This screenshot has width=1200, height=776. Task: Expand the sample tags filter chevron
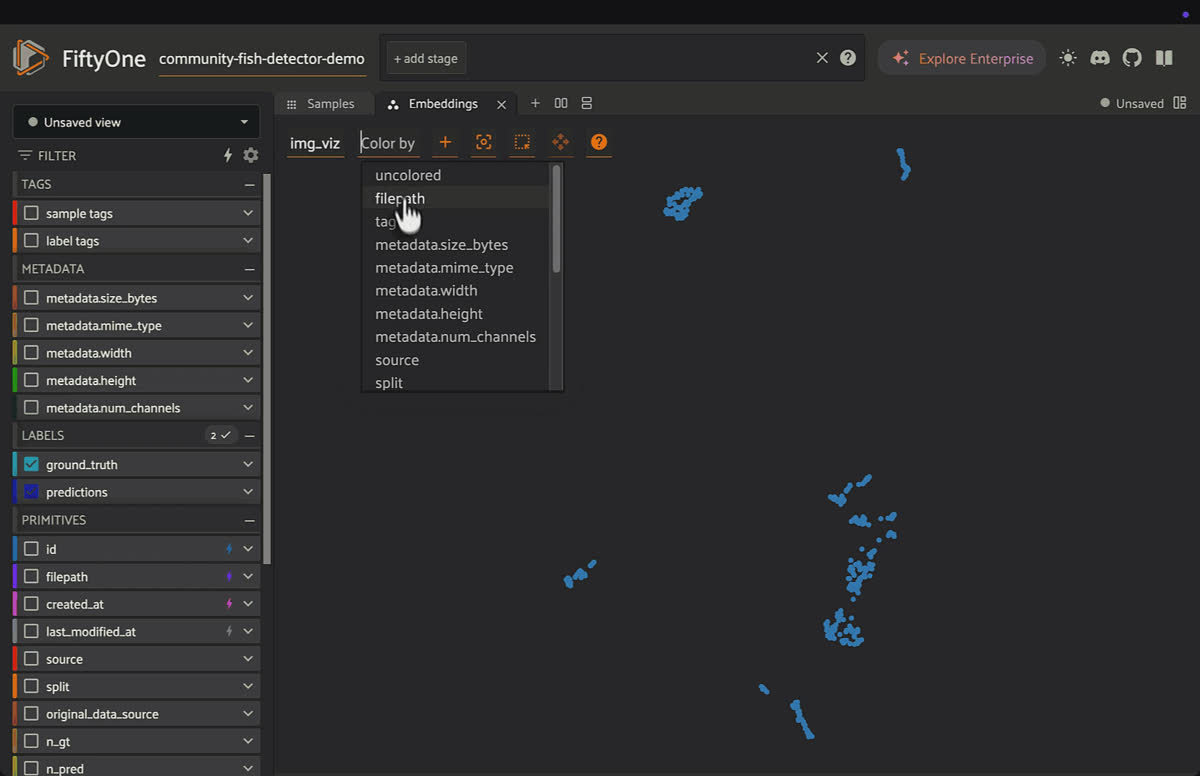click(248, 213)
